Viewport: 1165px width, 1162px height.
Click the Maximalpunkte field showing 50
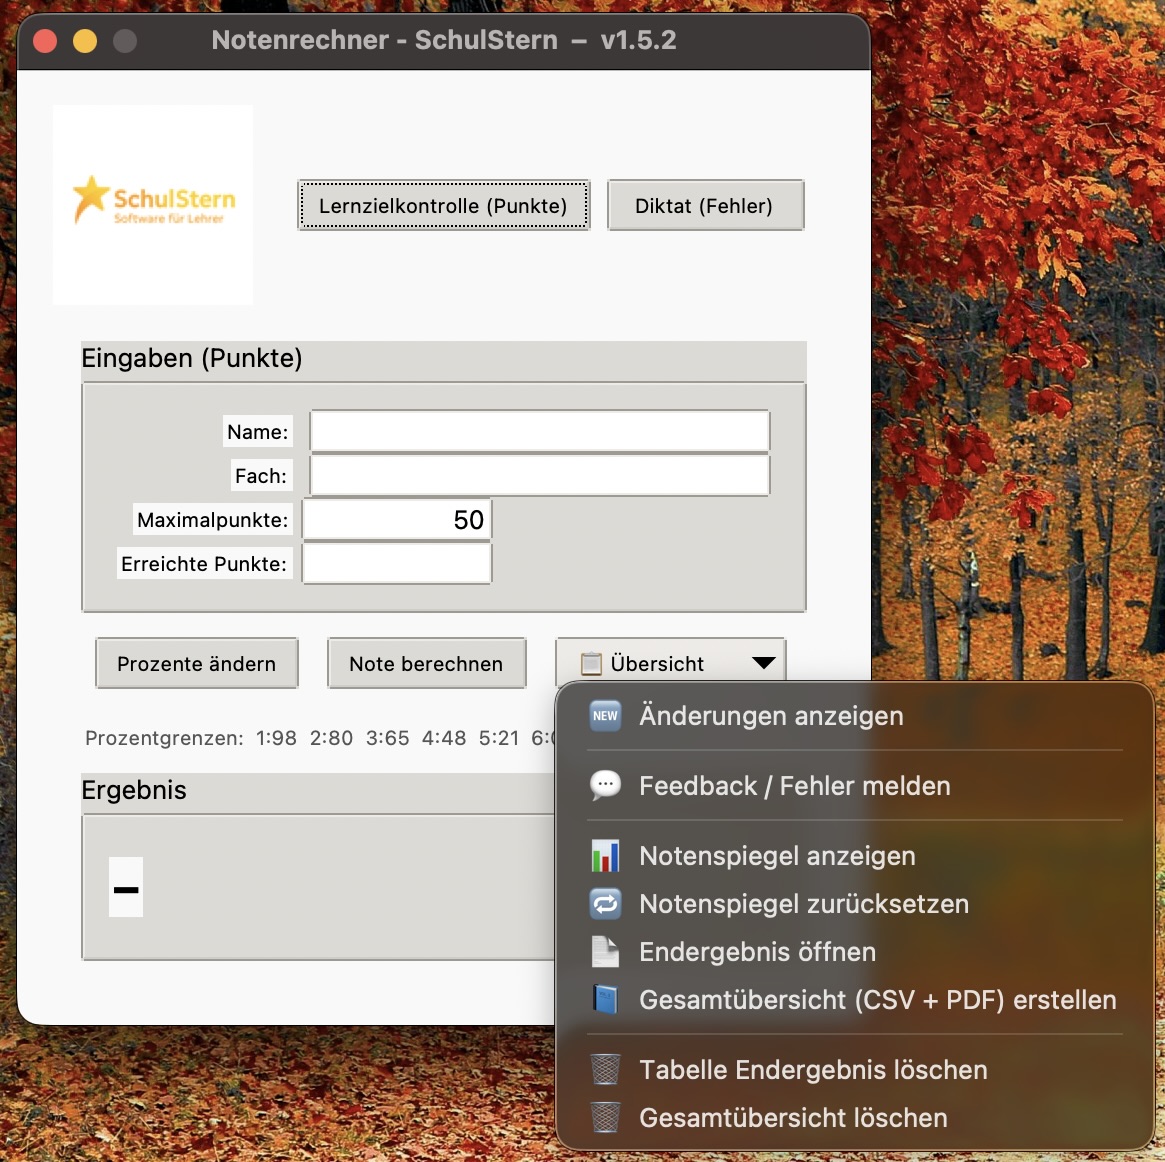click(397, 520)
